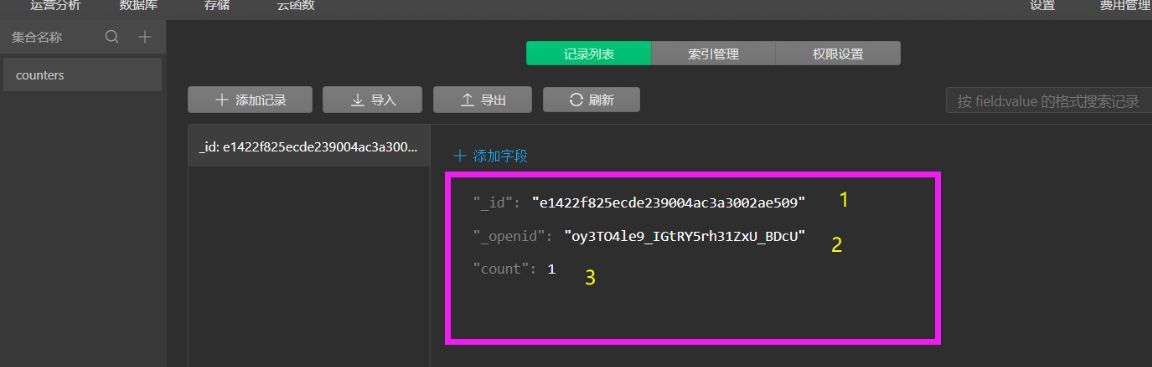The width and height of the screenshot is (1152, 367).
Task: Click the 导出 button
Action: click(483, 100)
